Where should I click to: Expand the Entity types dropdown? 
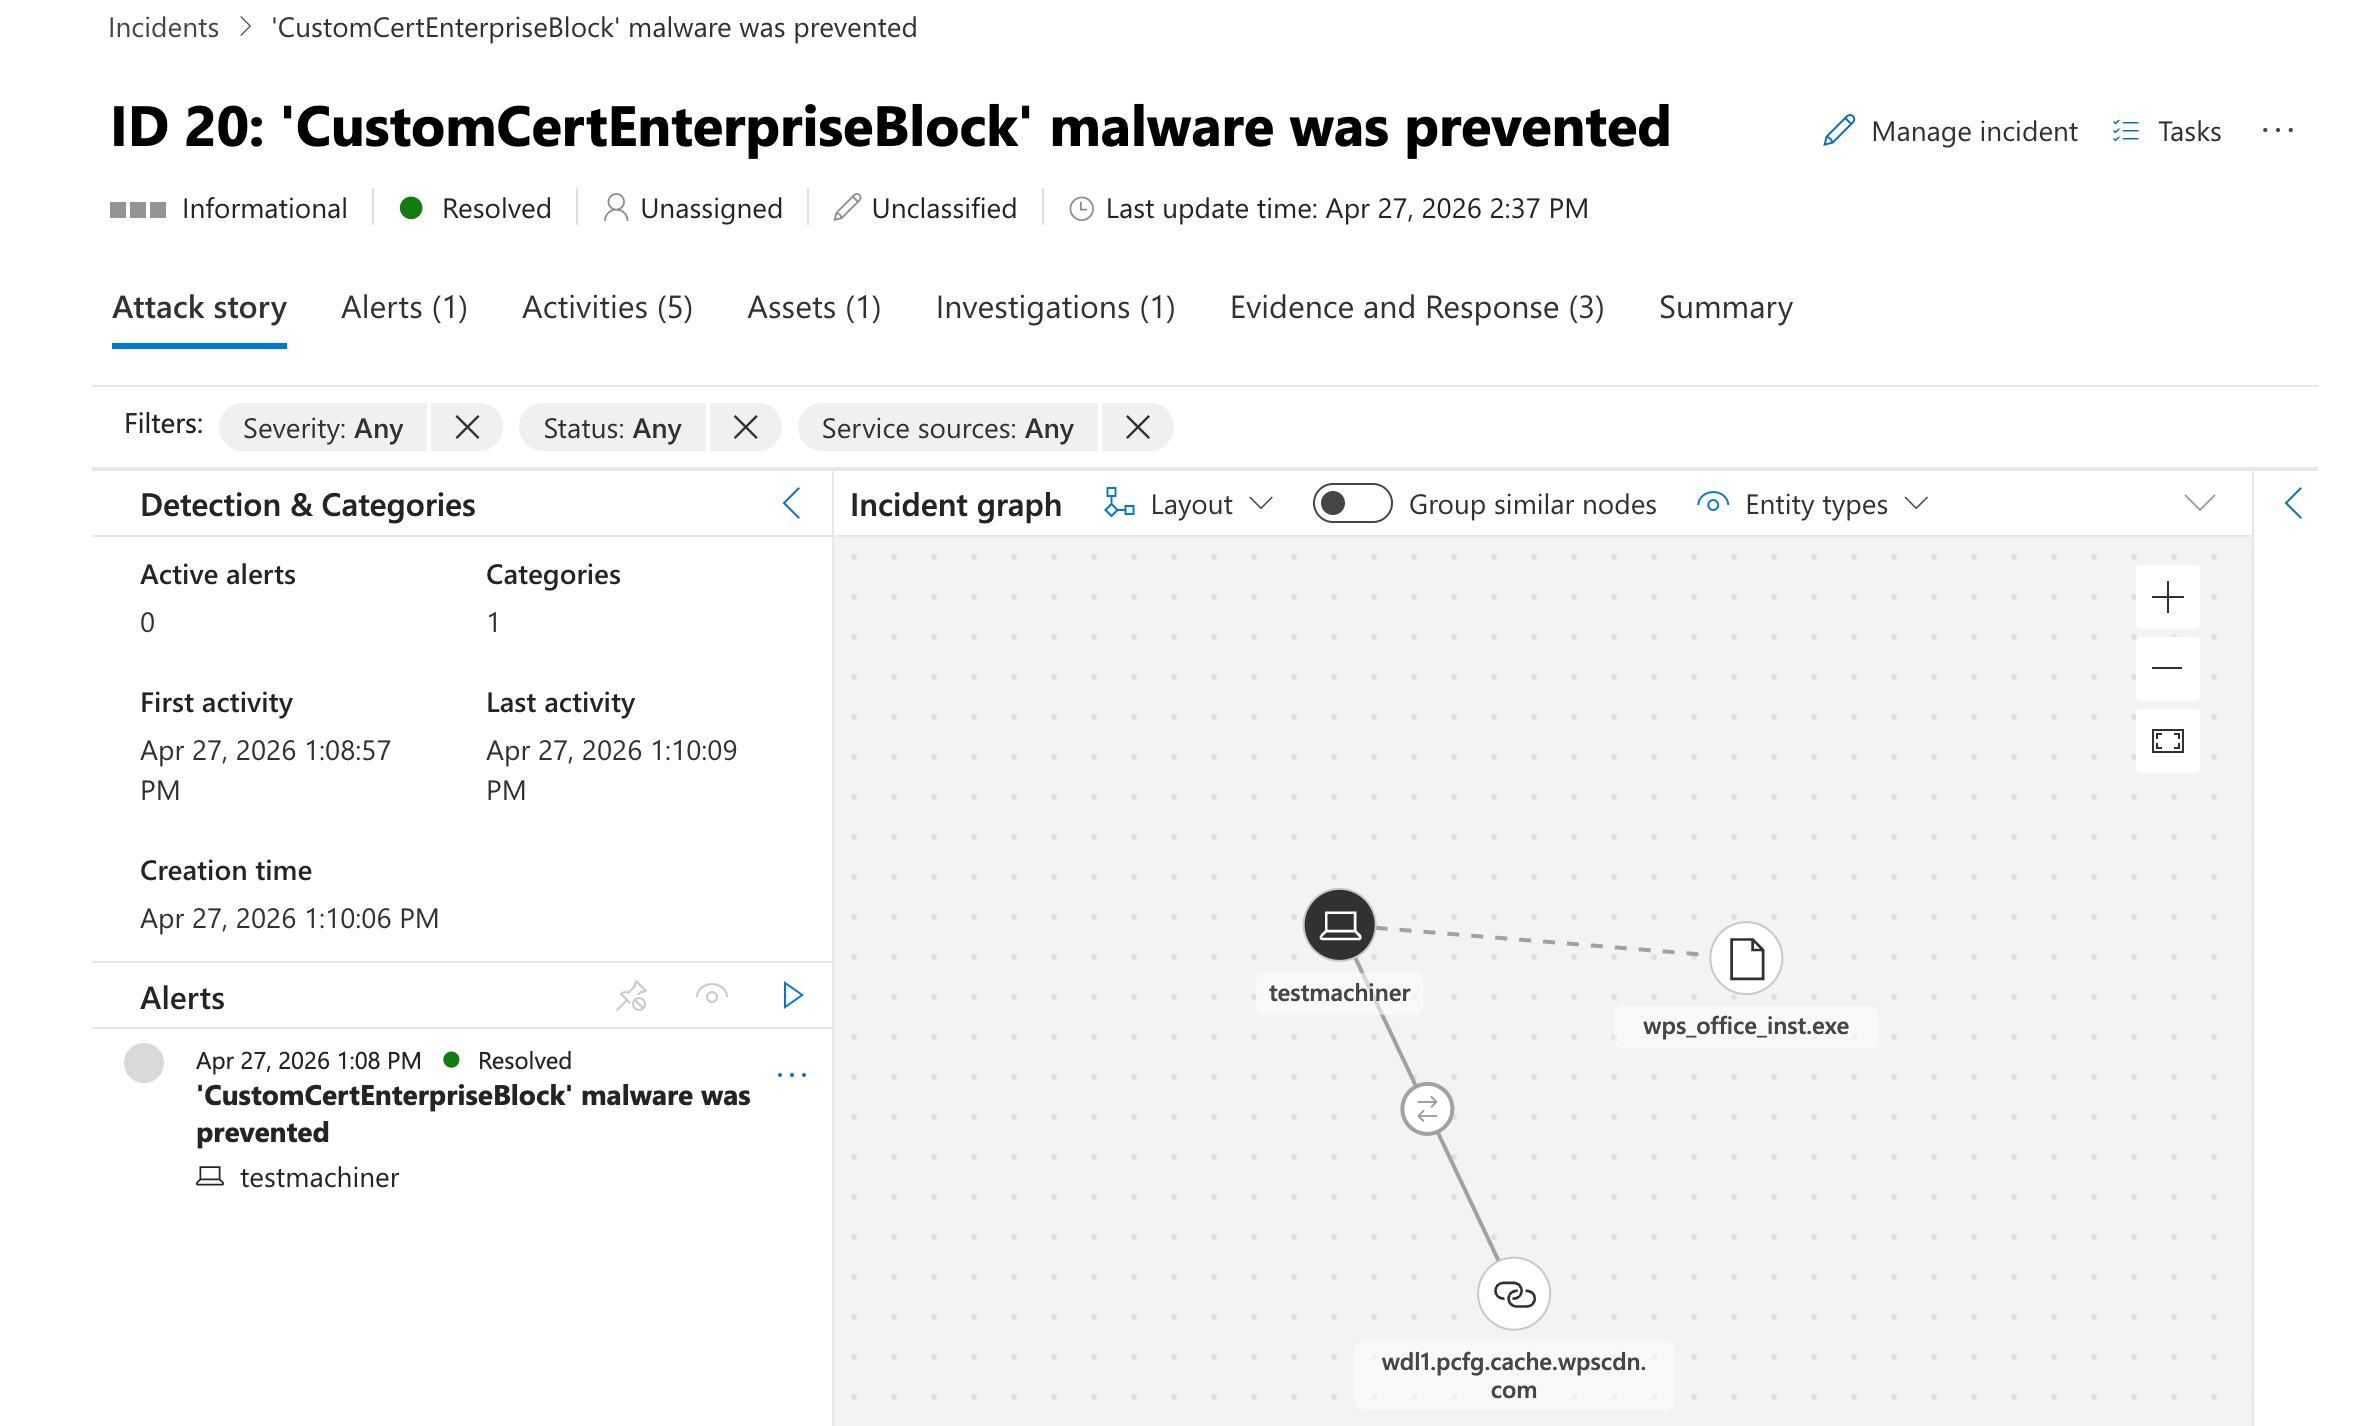pos(1813,504)
